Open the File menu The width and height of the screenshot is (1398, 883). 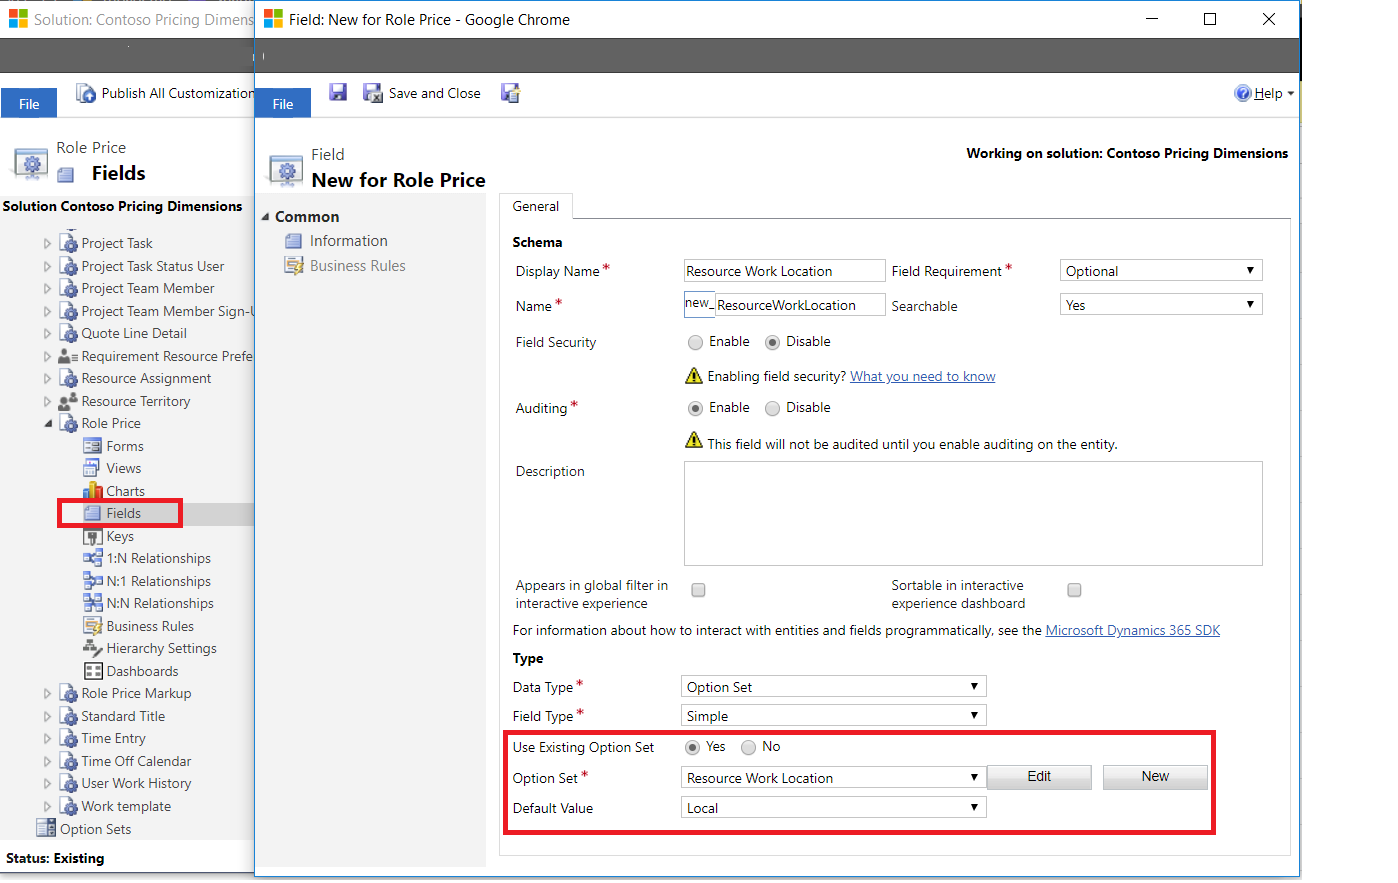(x=282, y=102)
